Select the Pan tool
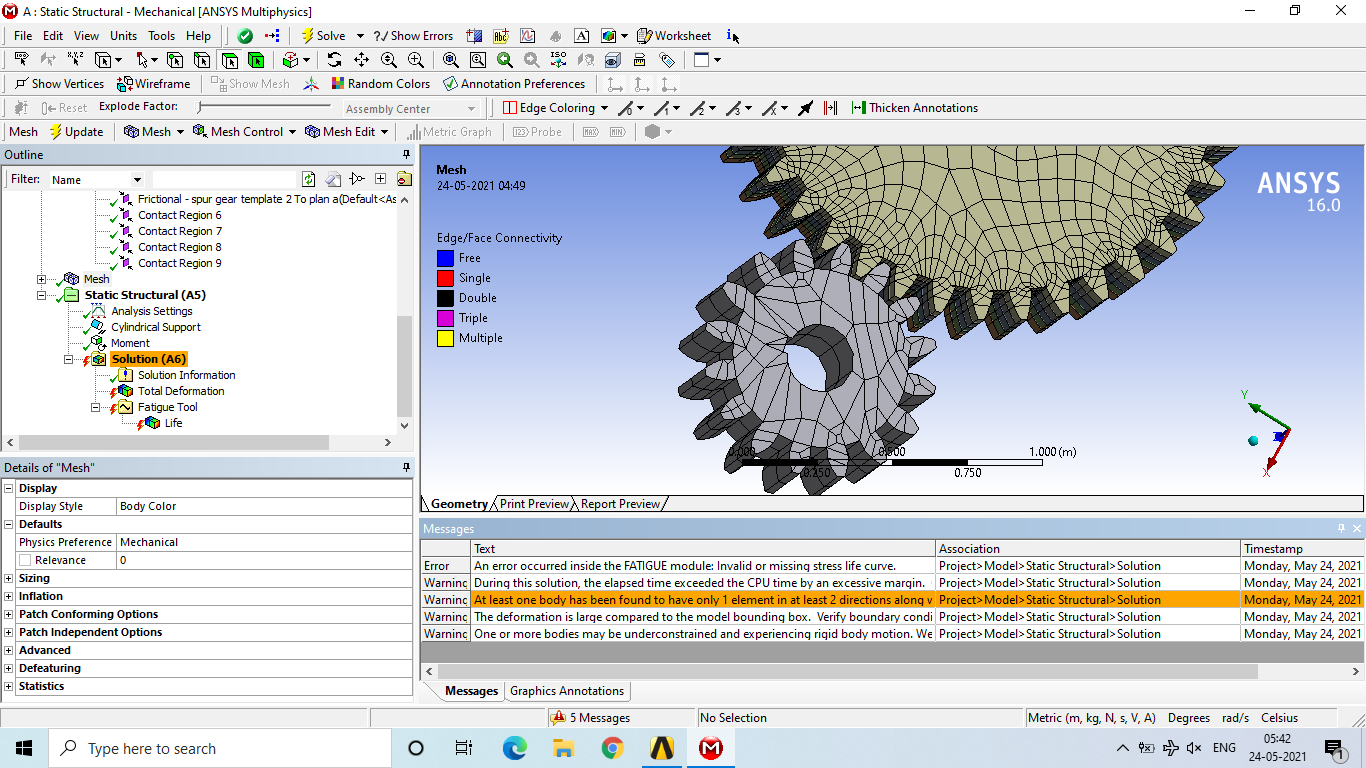This screenshot has width=1366, height=768. [361, 60]
